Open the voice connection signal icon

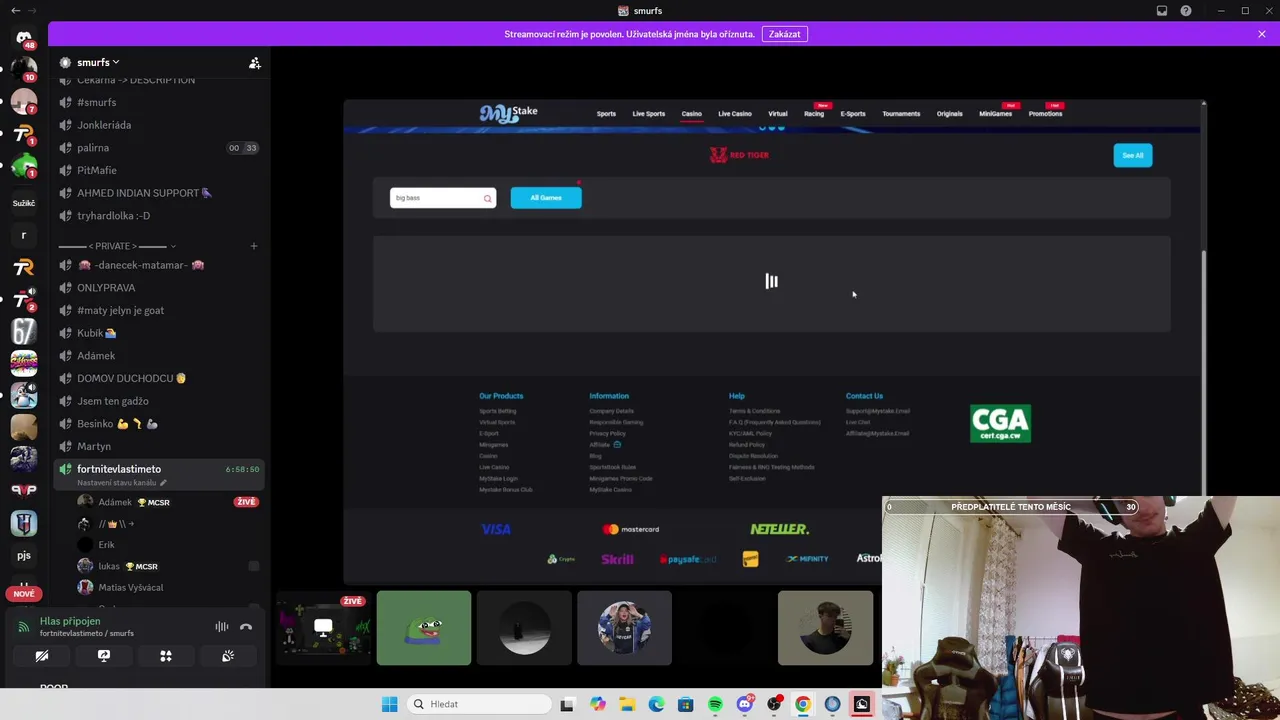24,627
